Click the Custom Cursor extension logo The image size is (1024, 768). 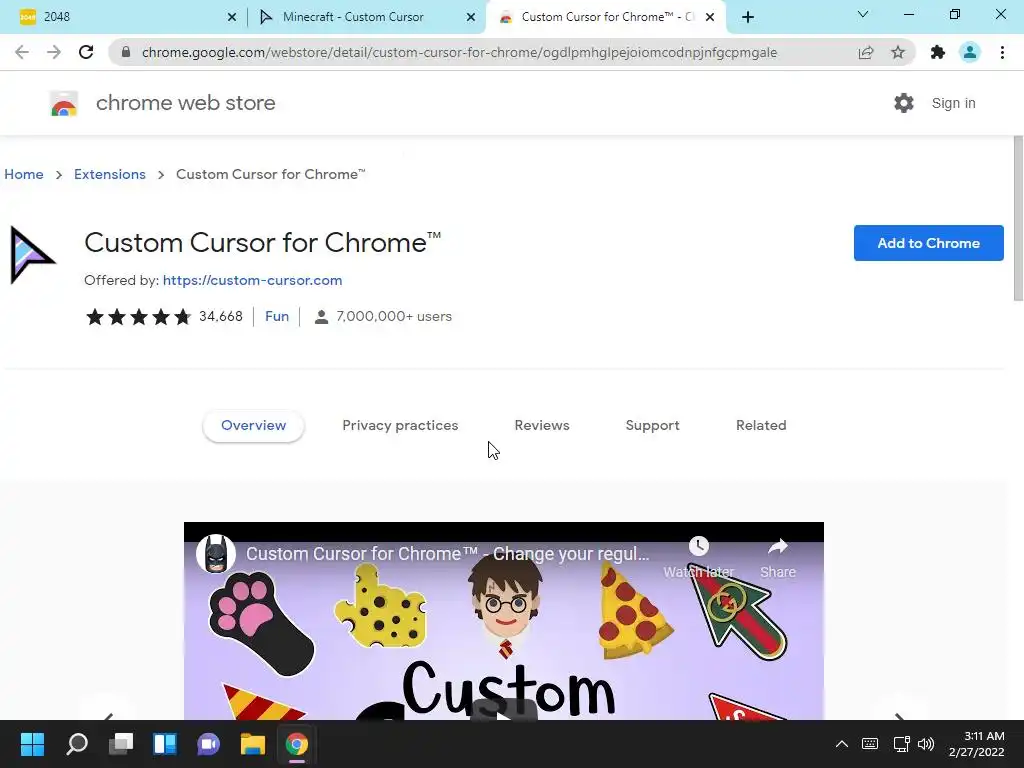(x=32, y=255)
